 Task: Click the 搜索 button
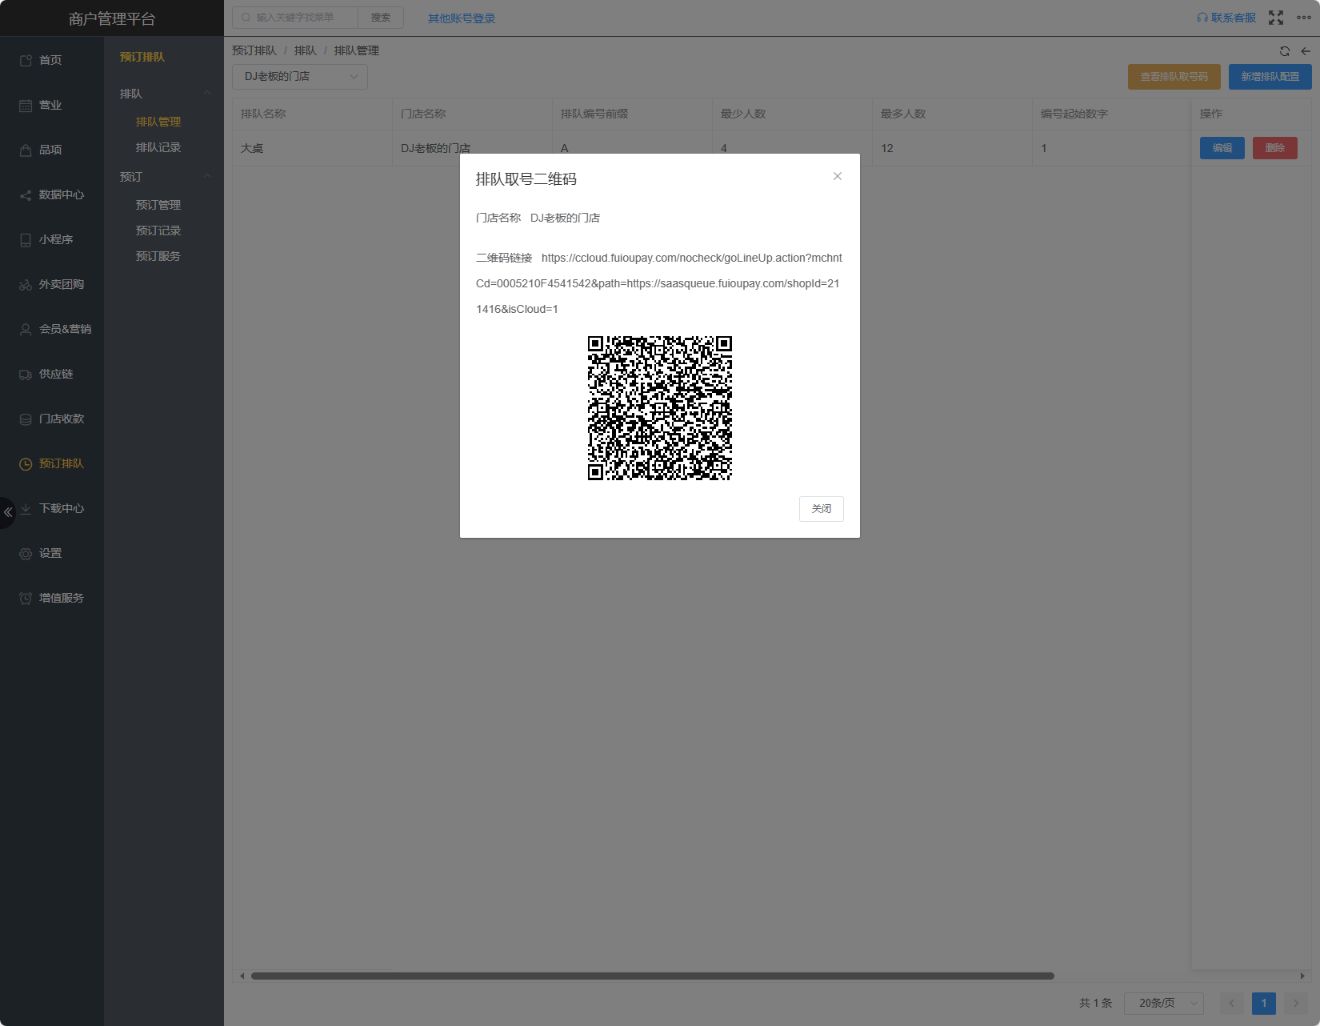(381, 18)
